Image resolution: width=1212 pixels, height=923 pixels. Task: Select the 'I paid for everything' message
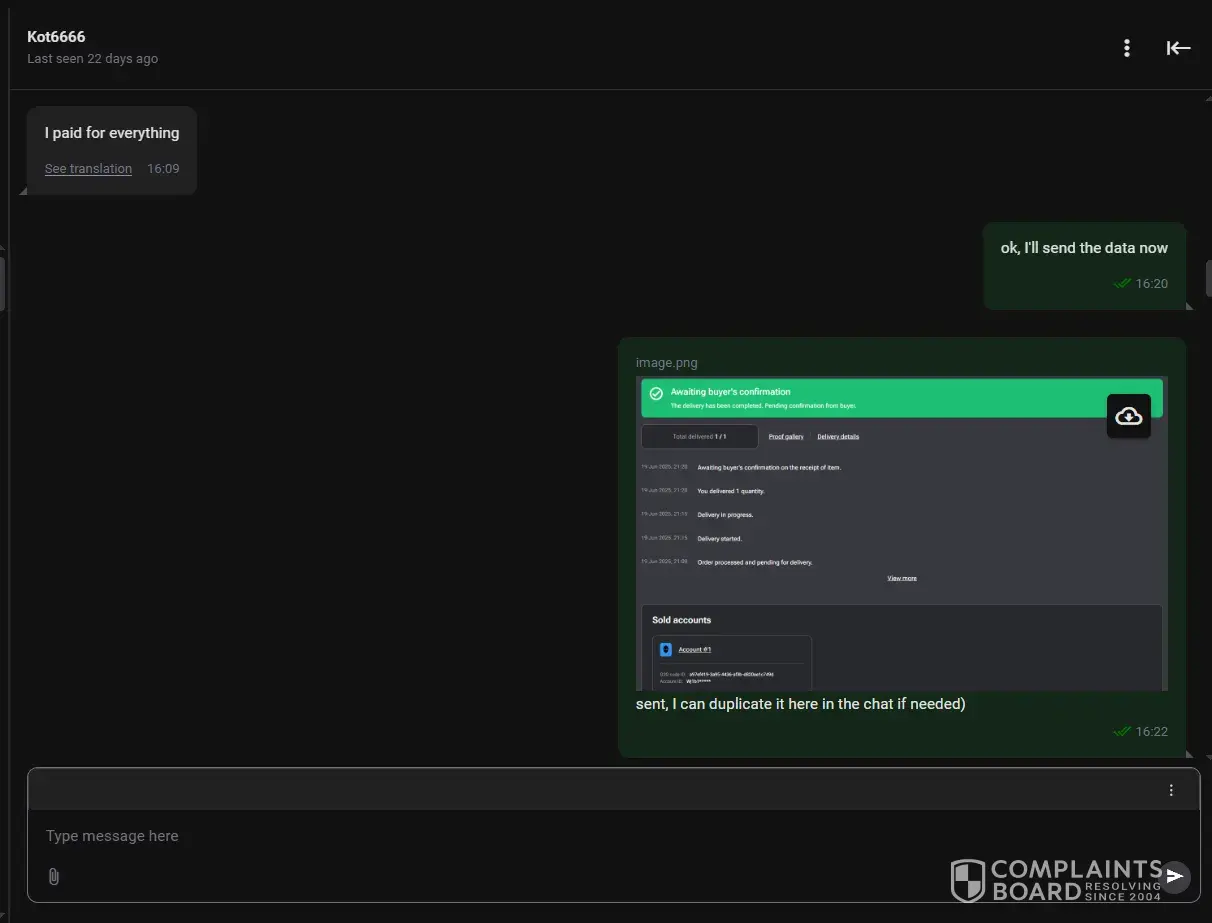tap(112, 133)
